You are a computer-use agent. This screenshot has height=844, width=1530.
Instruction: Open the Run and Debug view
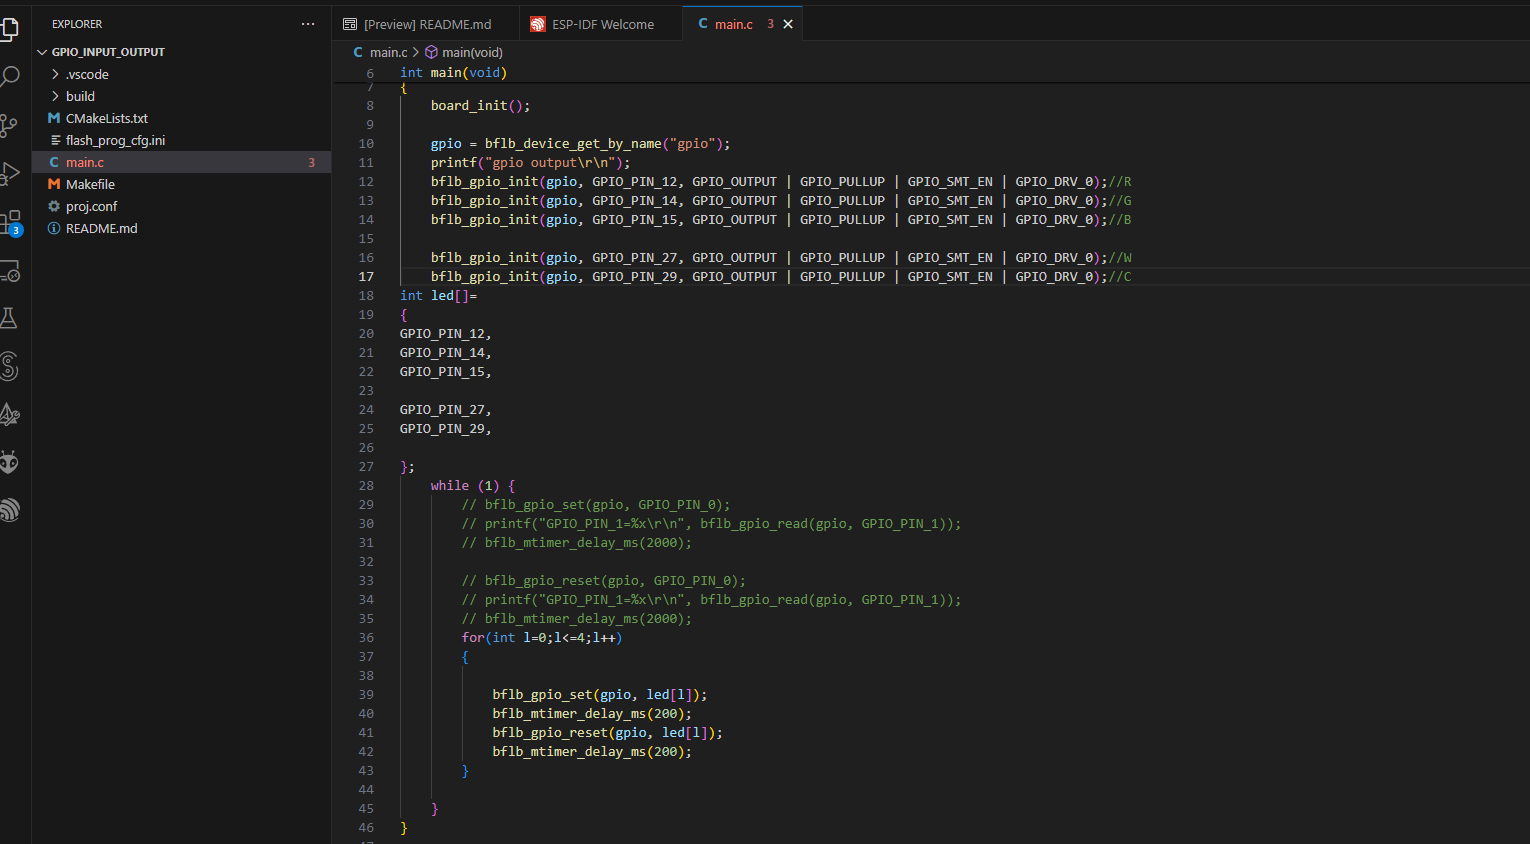[9, 174]
